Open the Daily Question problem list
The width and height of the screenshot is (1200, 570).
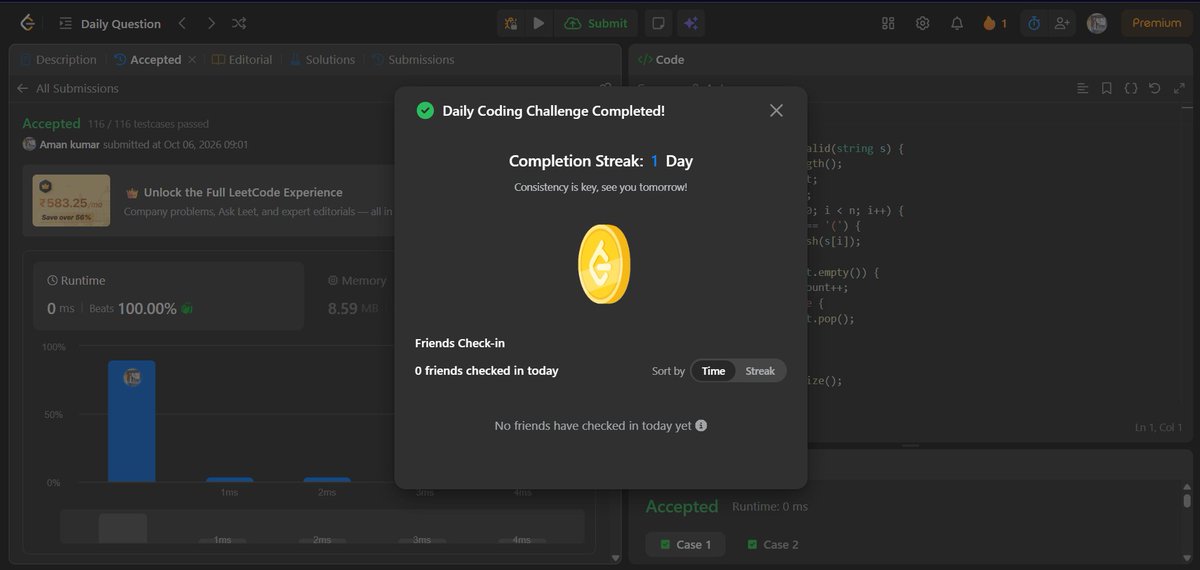[x=110, y=23]
